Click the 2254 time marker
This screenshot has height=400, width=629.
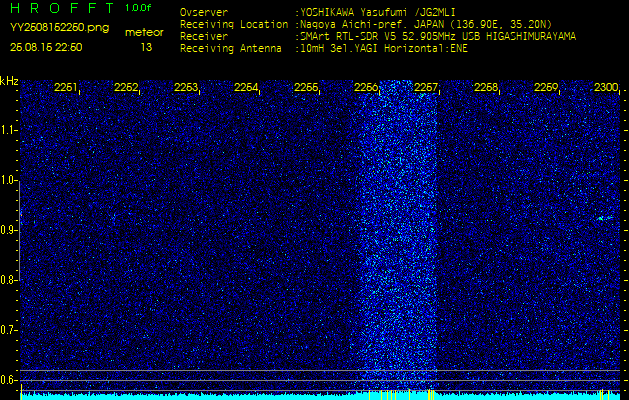pyautogui.click(x=246, y=87)
